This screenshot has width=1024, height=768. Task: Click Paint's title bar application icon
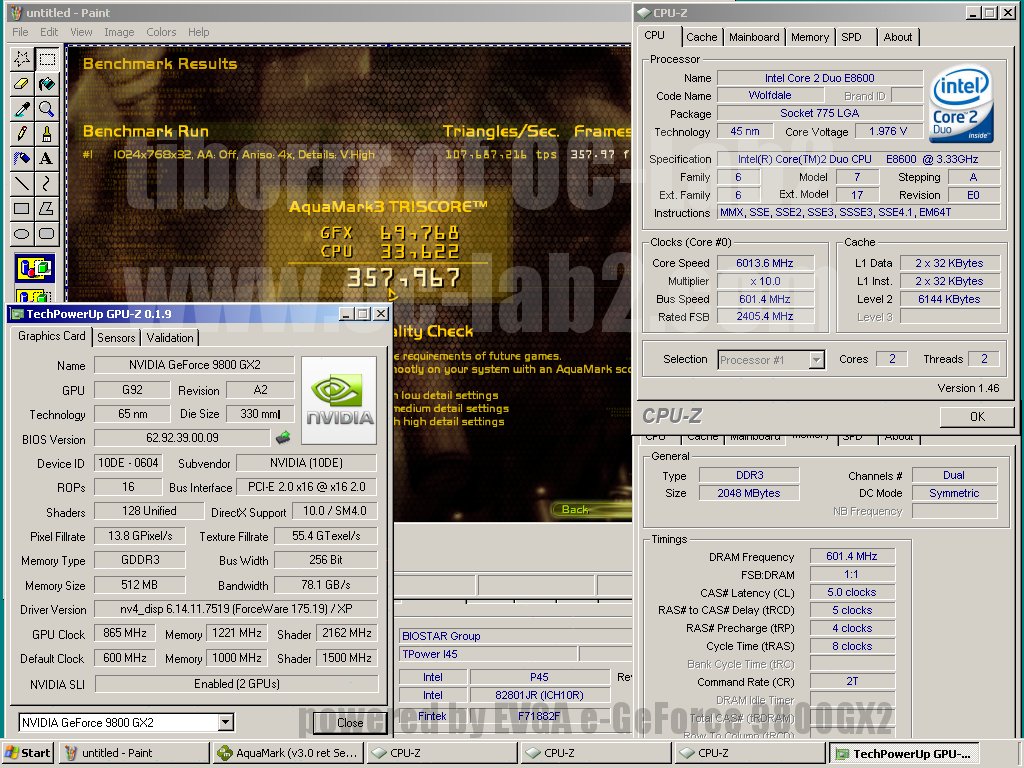16,12
